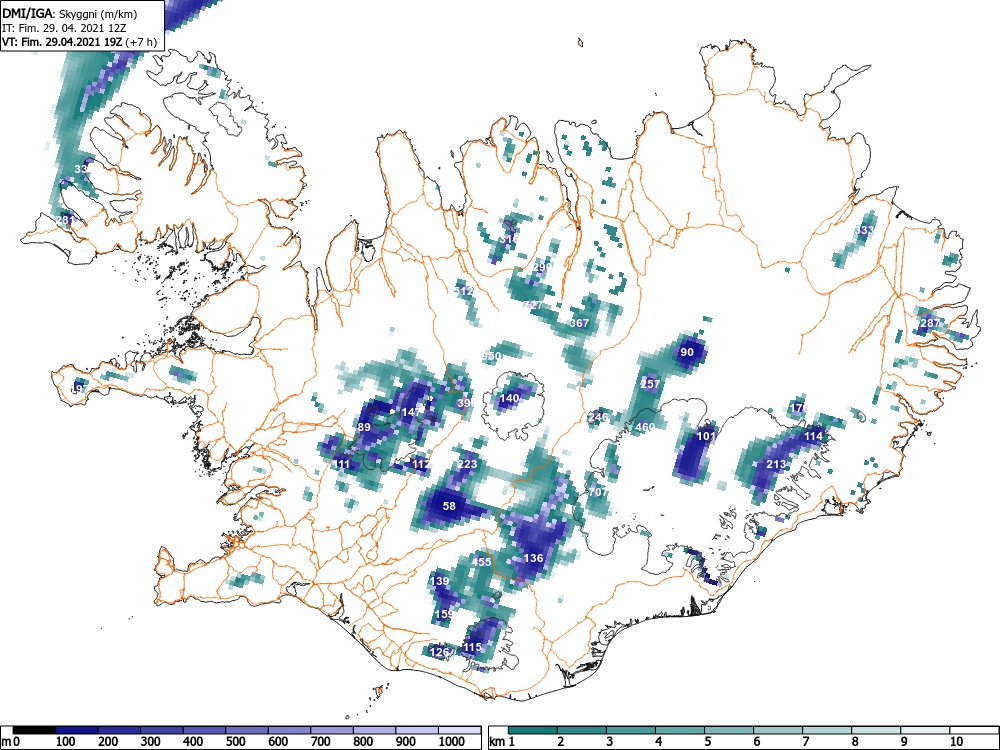Image resolution: width=1000 pixels, height=750 pixels.
Task: Select the map value 367
Action: coord(579,323)
